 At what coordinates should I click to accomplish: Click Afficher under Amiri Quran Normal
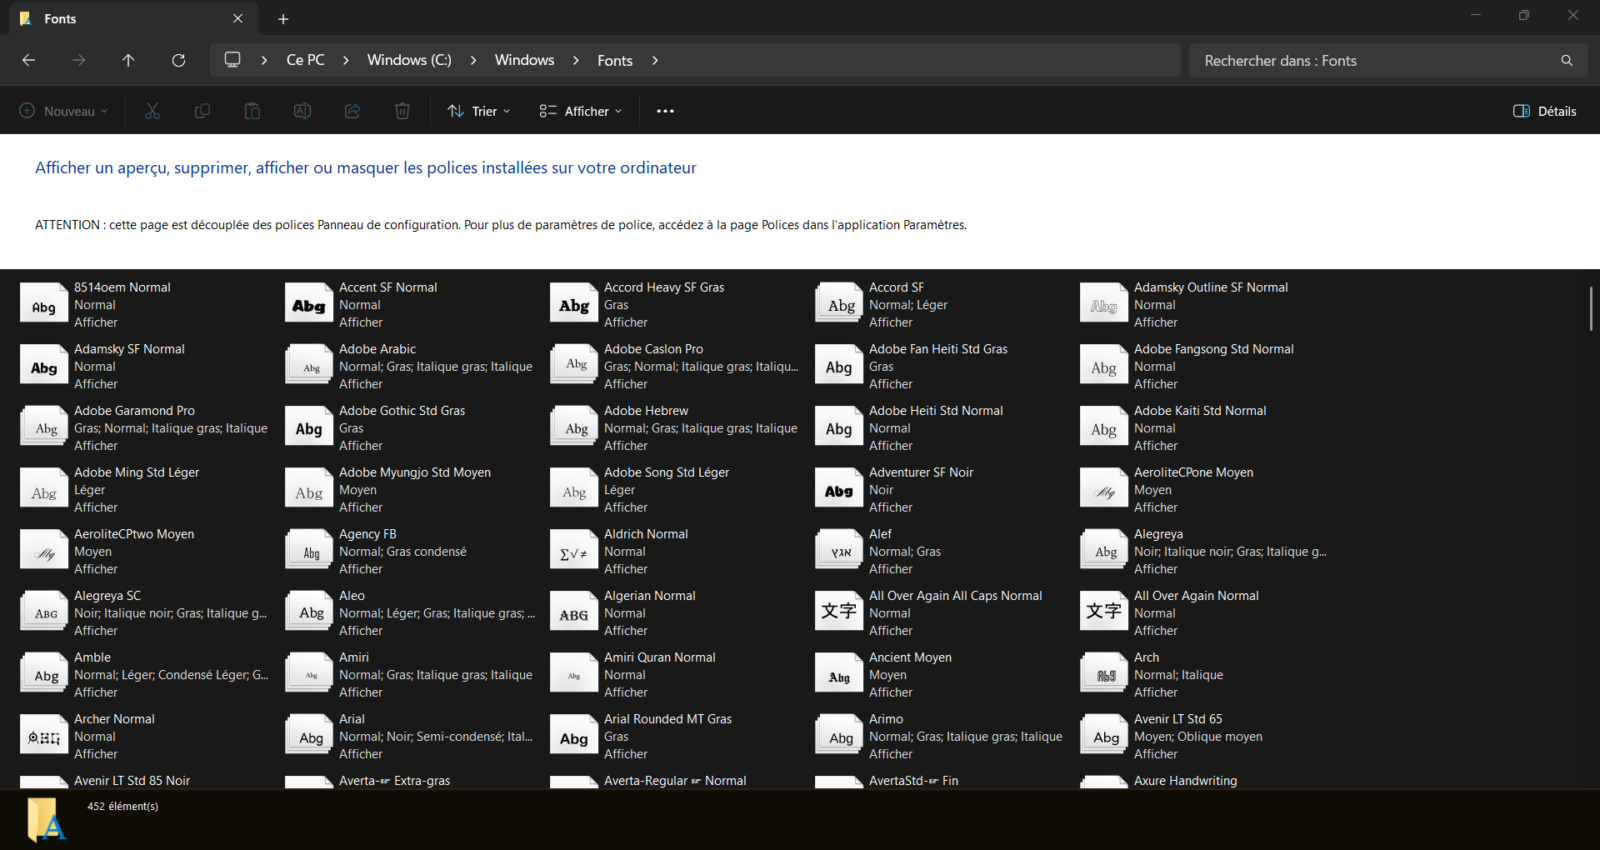pos(626,692)
